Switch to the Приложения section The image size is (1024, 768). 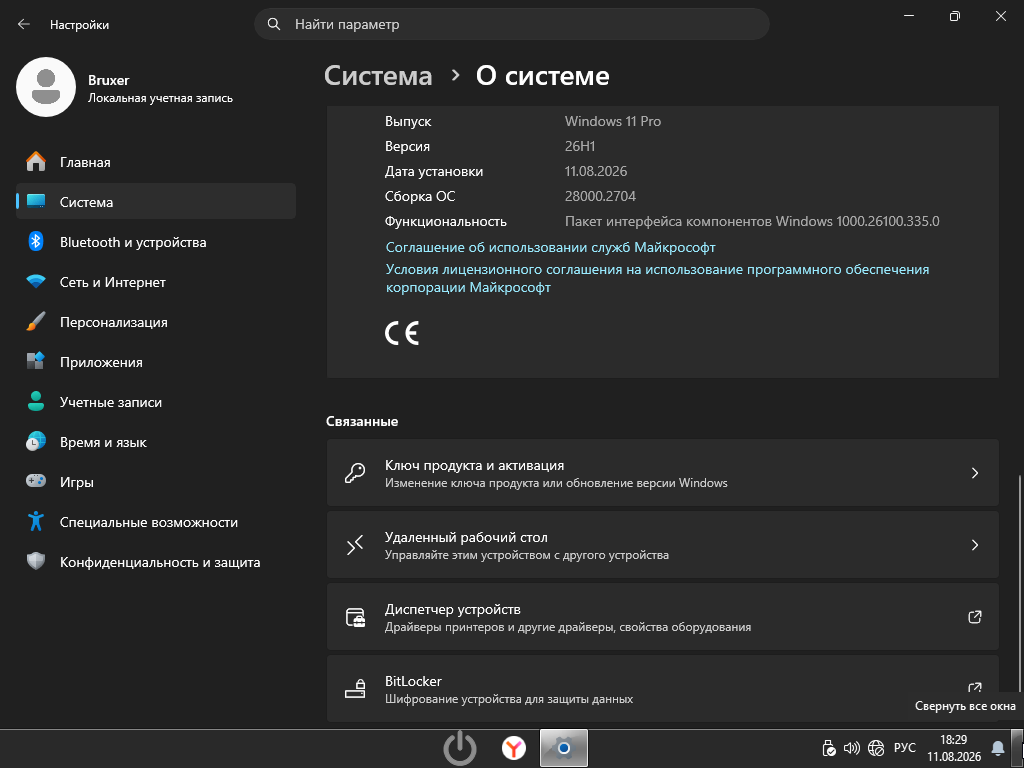pyautogui.click(x=155, y=362)
